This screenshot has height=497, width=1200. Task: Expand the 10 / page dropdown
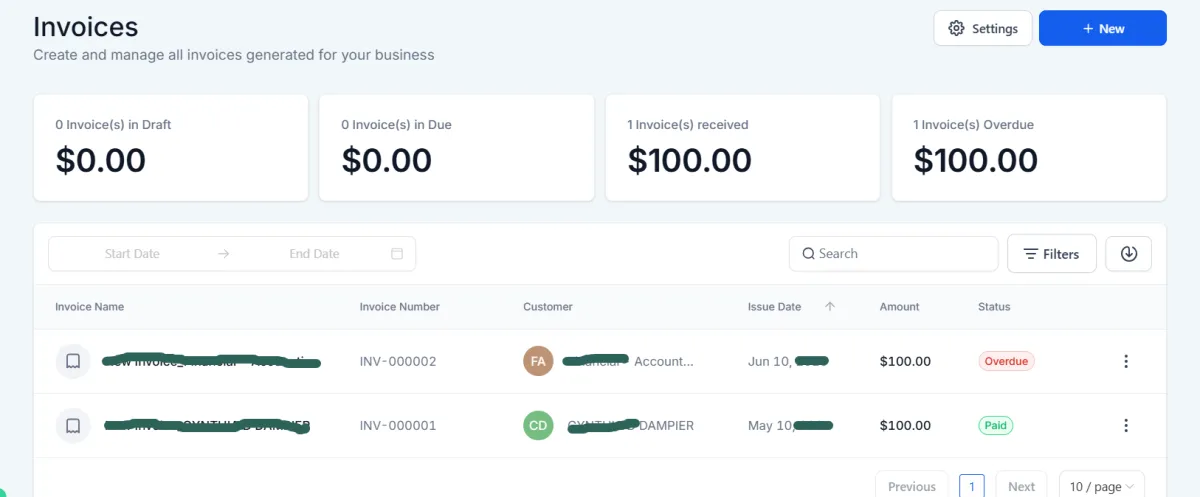pos(1101,486)
